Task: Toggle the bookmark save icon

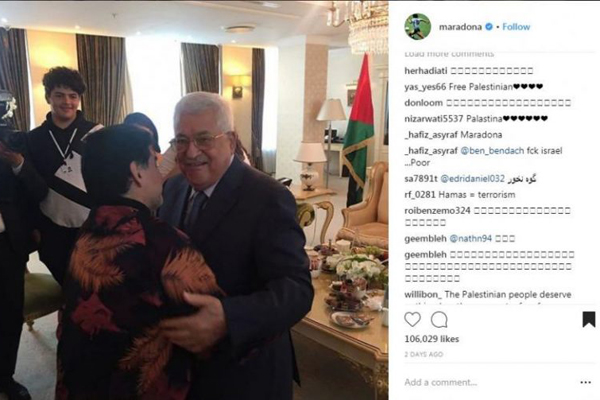Action: point(589,320)
